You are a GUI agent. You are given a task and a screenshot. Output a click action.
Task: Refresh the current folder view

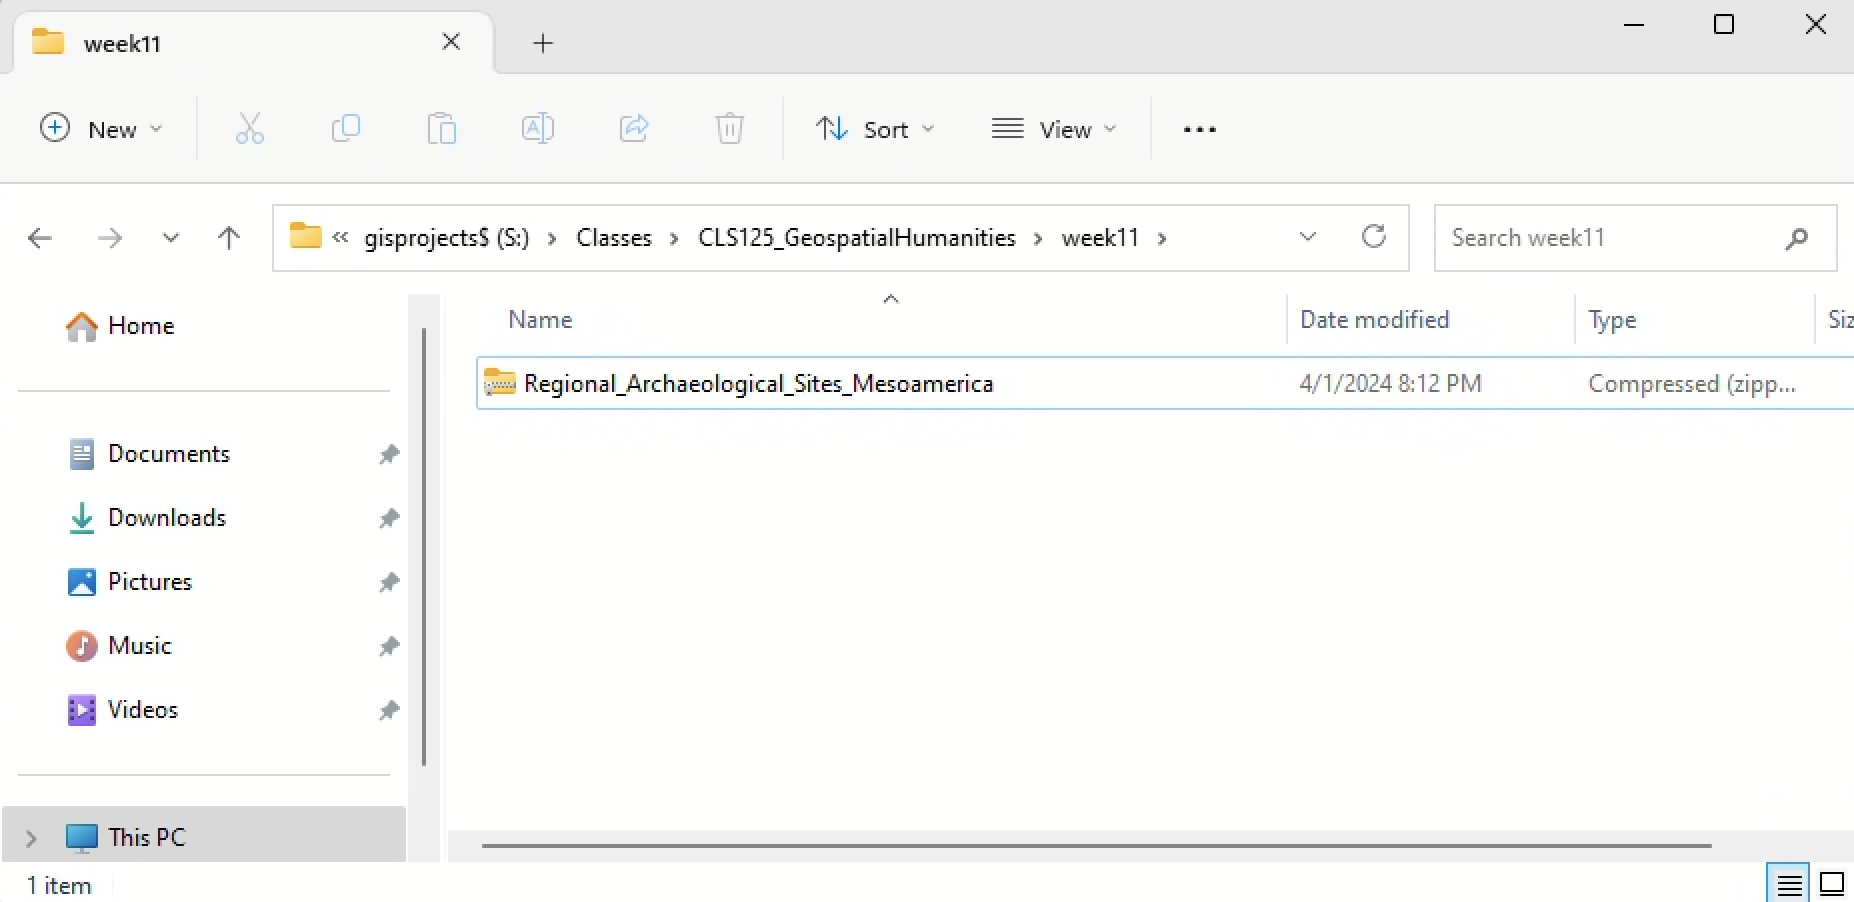(x=1374, y=237)
